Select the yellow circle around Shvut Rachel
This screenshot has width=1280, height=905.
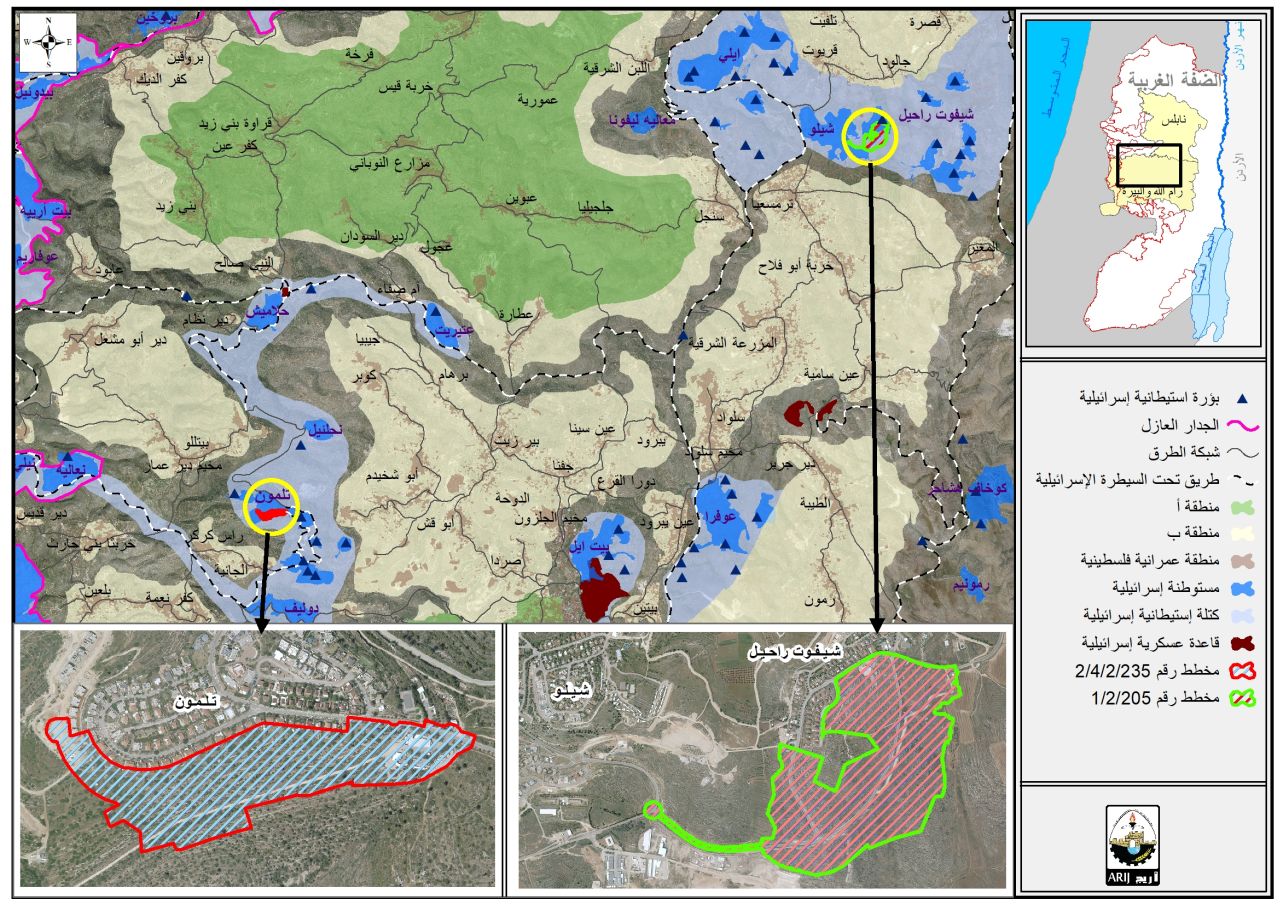869,136
